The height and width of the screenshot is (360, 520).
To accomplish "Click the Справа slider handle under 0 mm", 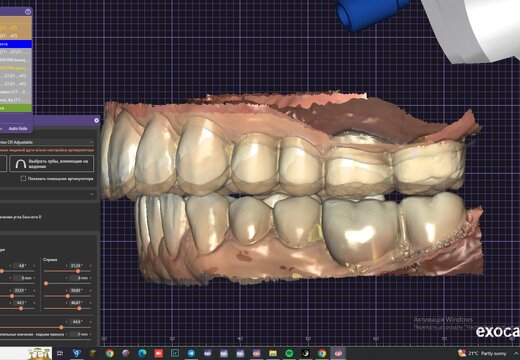I will coord(46,283).
